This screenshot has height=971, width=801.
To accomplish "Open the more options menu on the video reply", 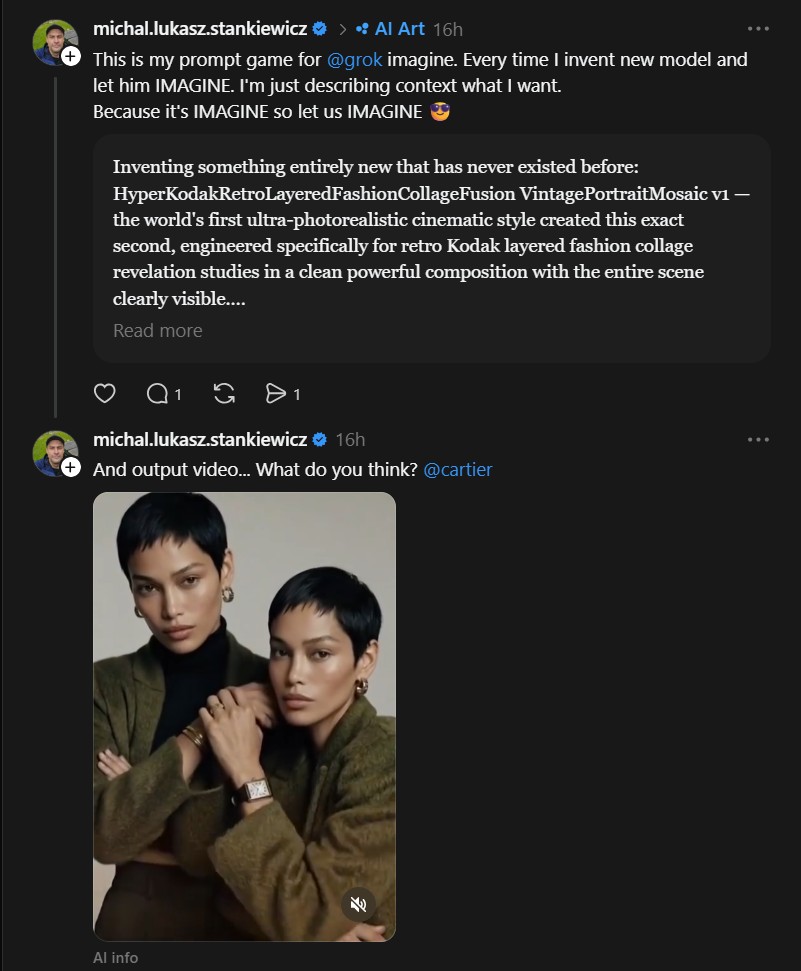I will 758,439.
